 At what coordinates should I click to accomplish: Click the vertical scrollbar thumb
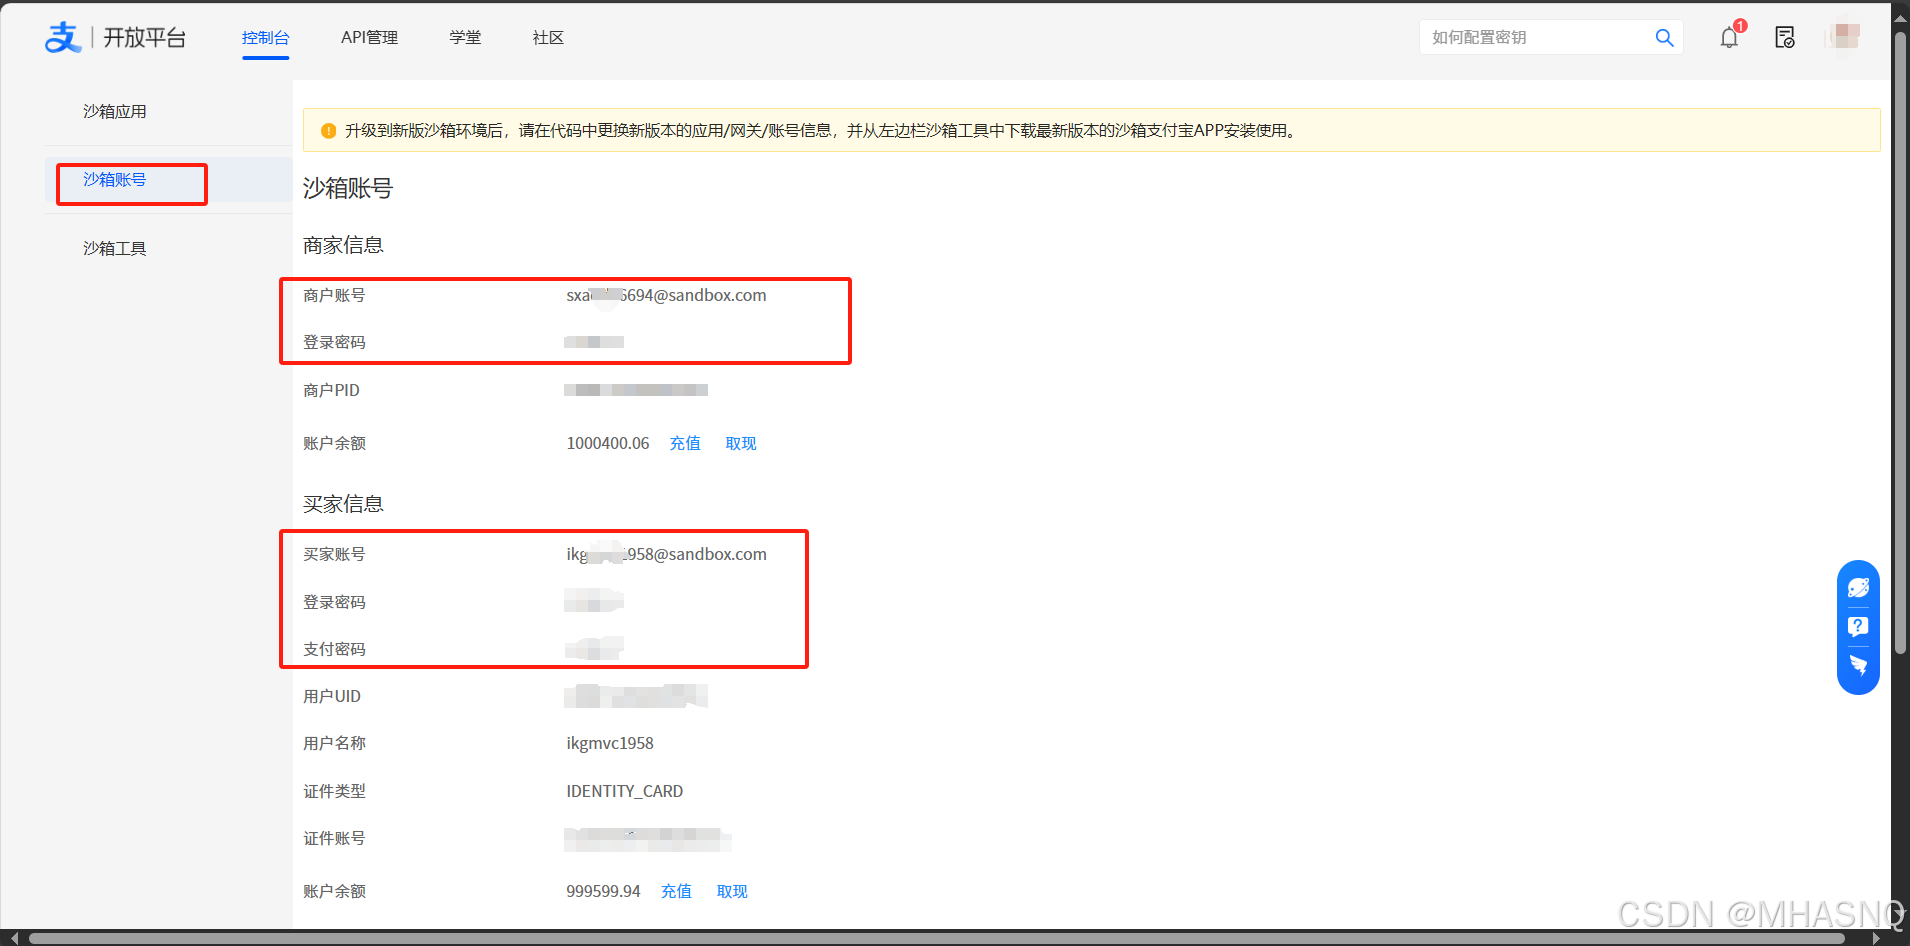click(1900, 343)
